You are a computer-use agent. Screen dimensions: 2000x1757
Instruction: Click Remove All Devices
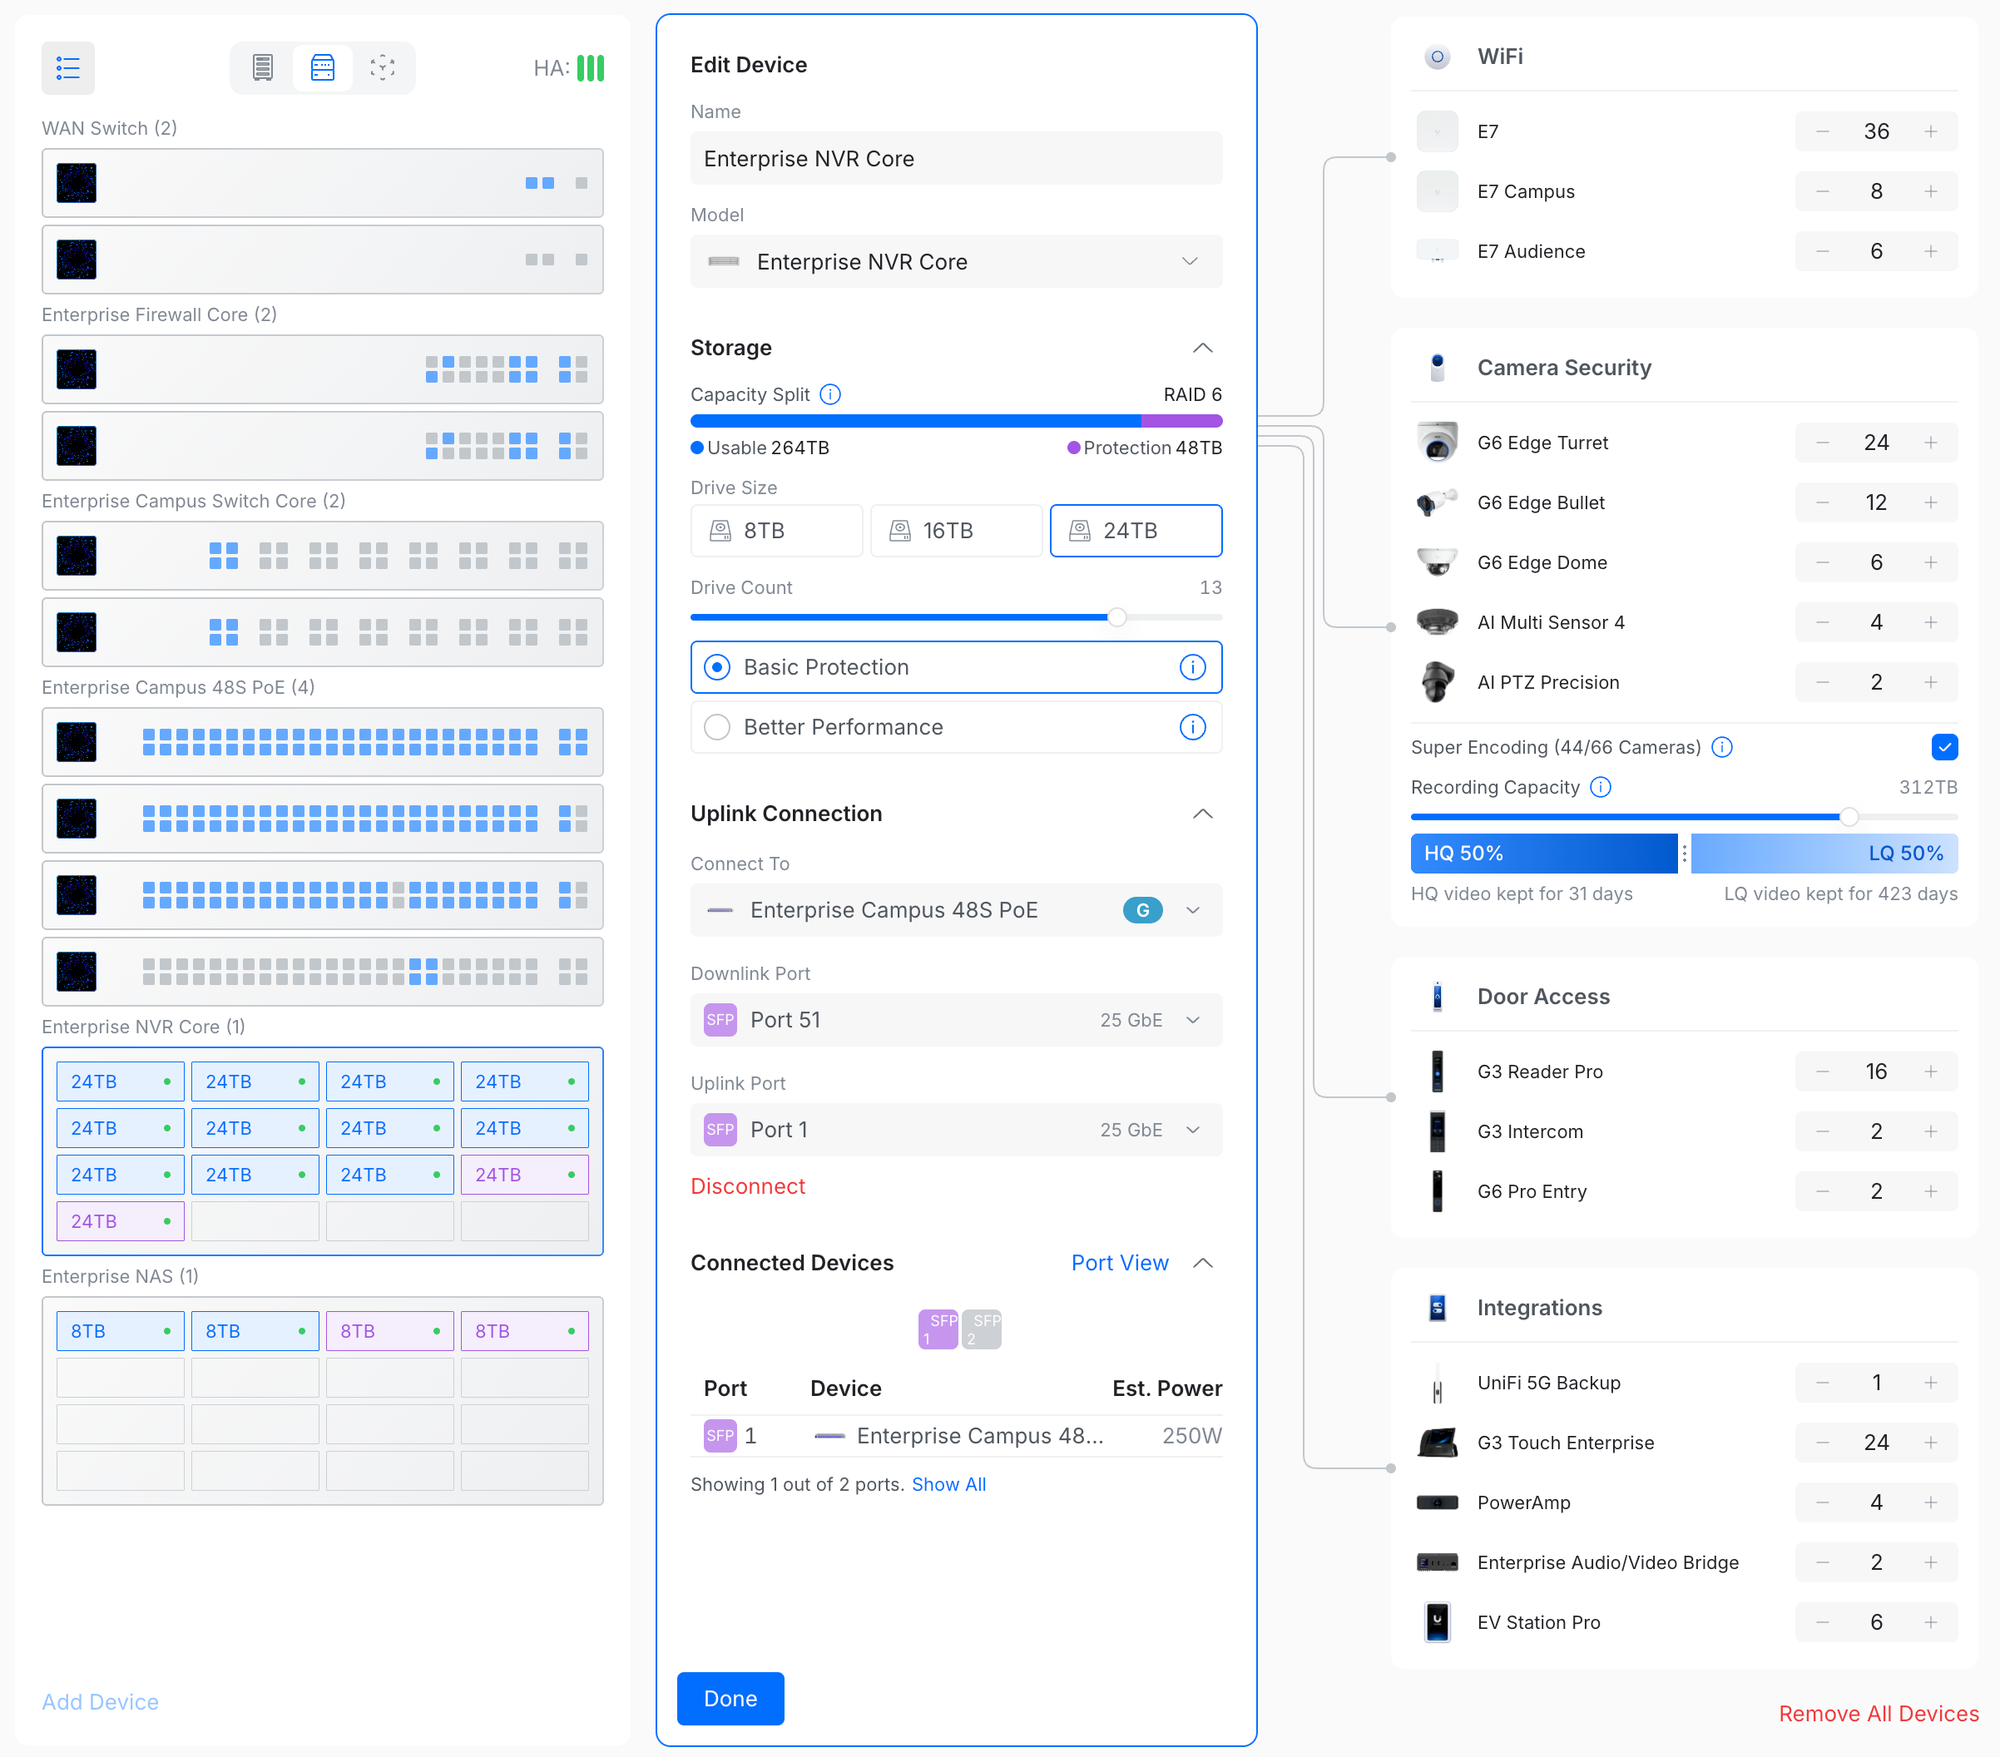(x=1879, y=1714)
